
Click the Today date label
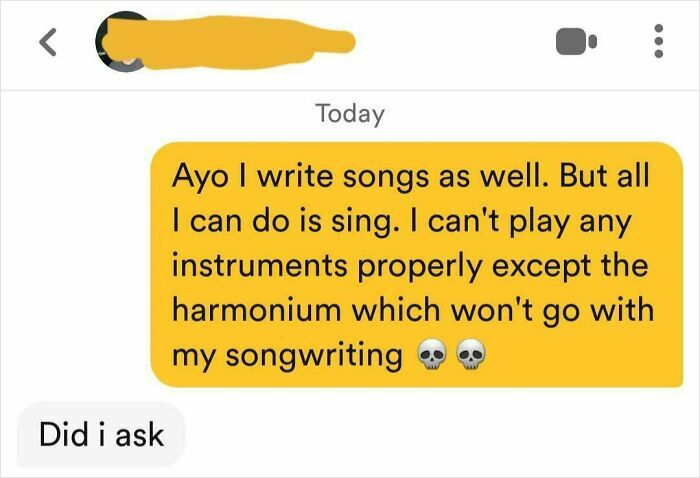pyautogui.click(x=350, y=114)
